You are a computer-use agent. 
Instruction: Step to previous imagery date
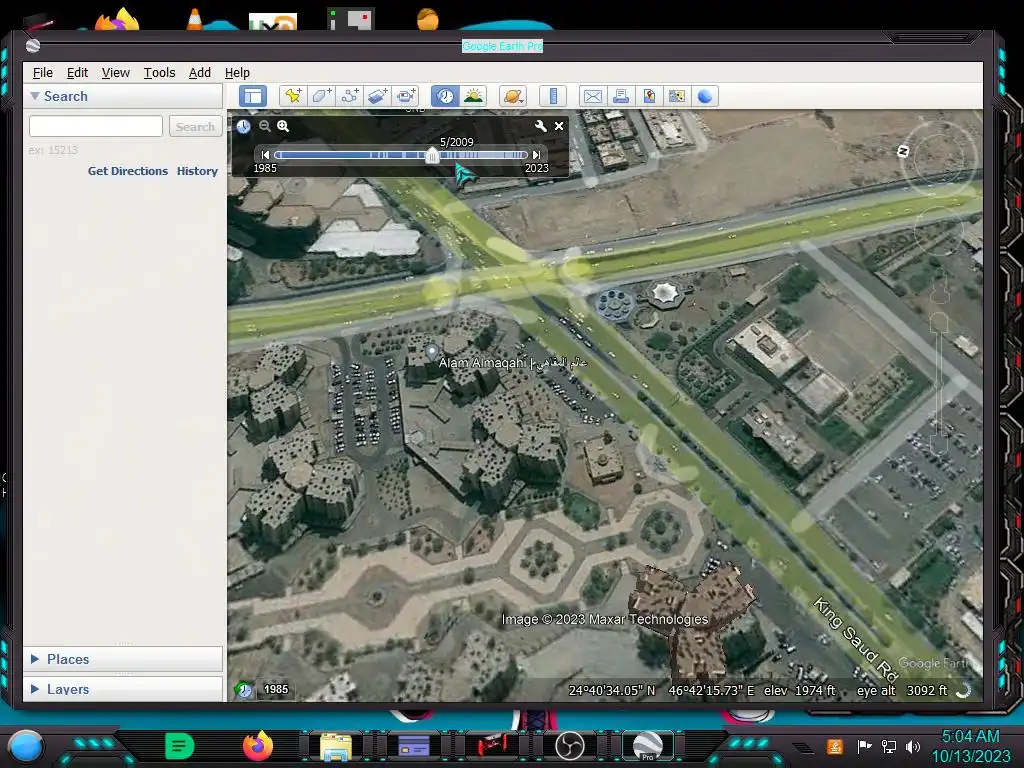click(264, 155)
